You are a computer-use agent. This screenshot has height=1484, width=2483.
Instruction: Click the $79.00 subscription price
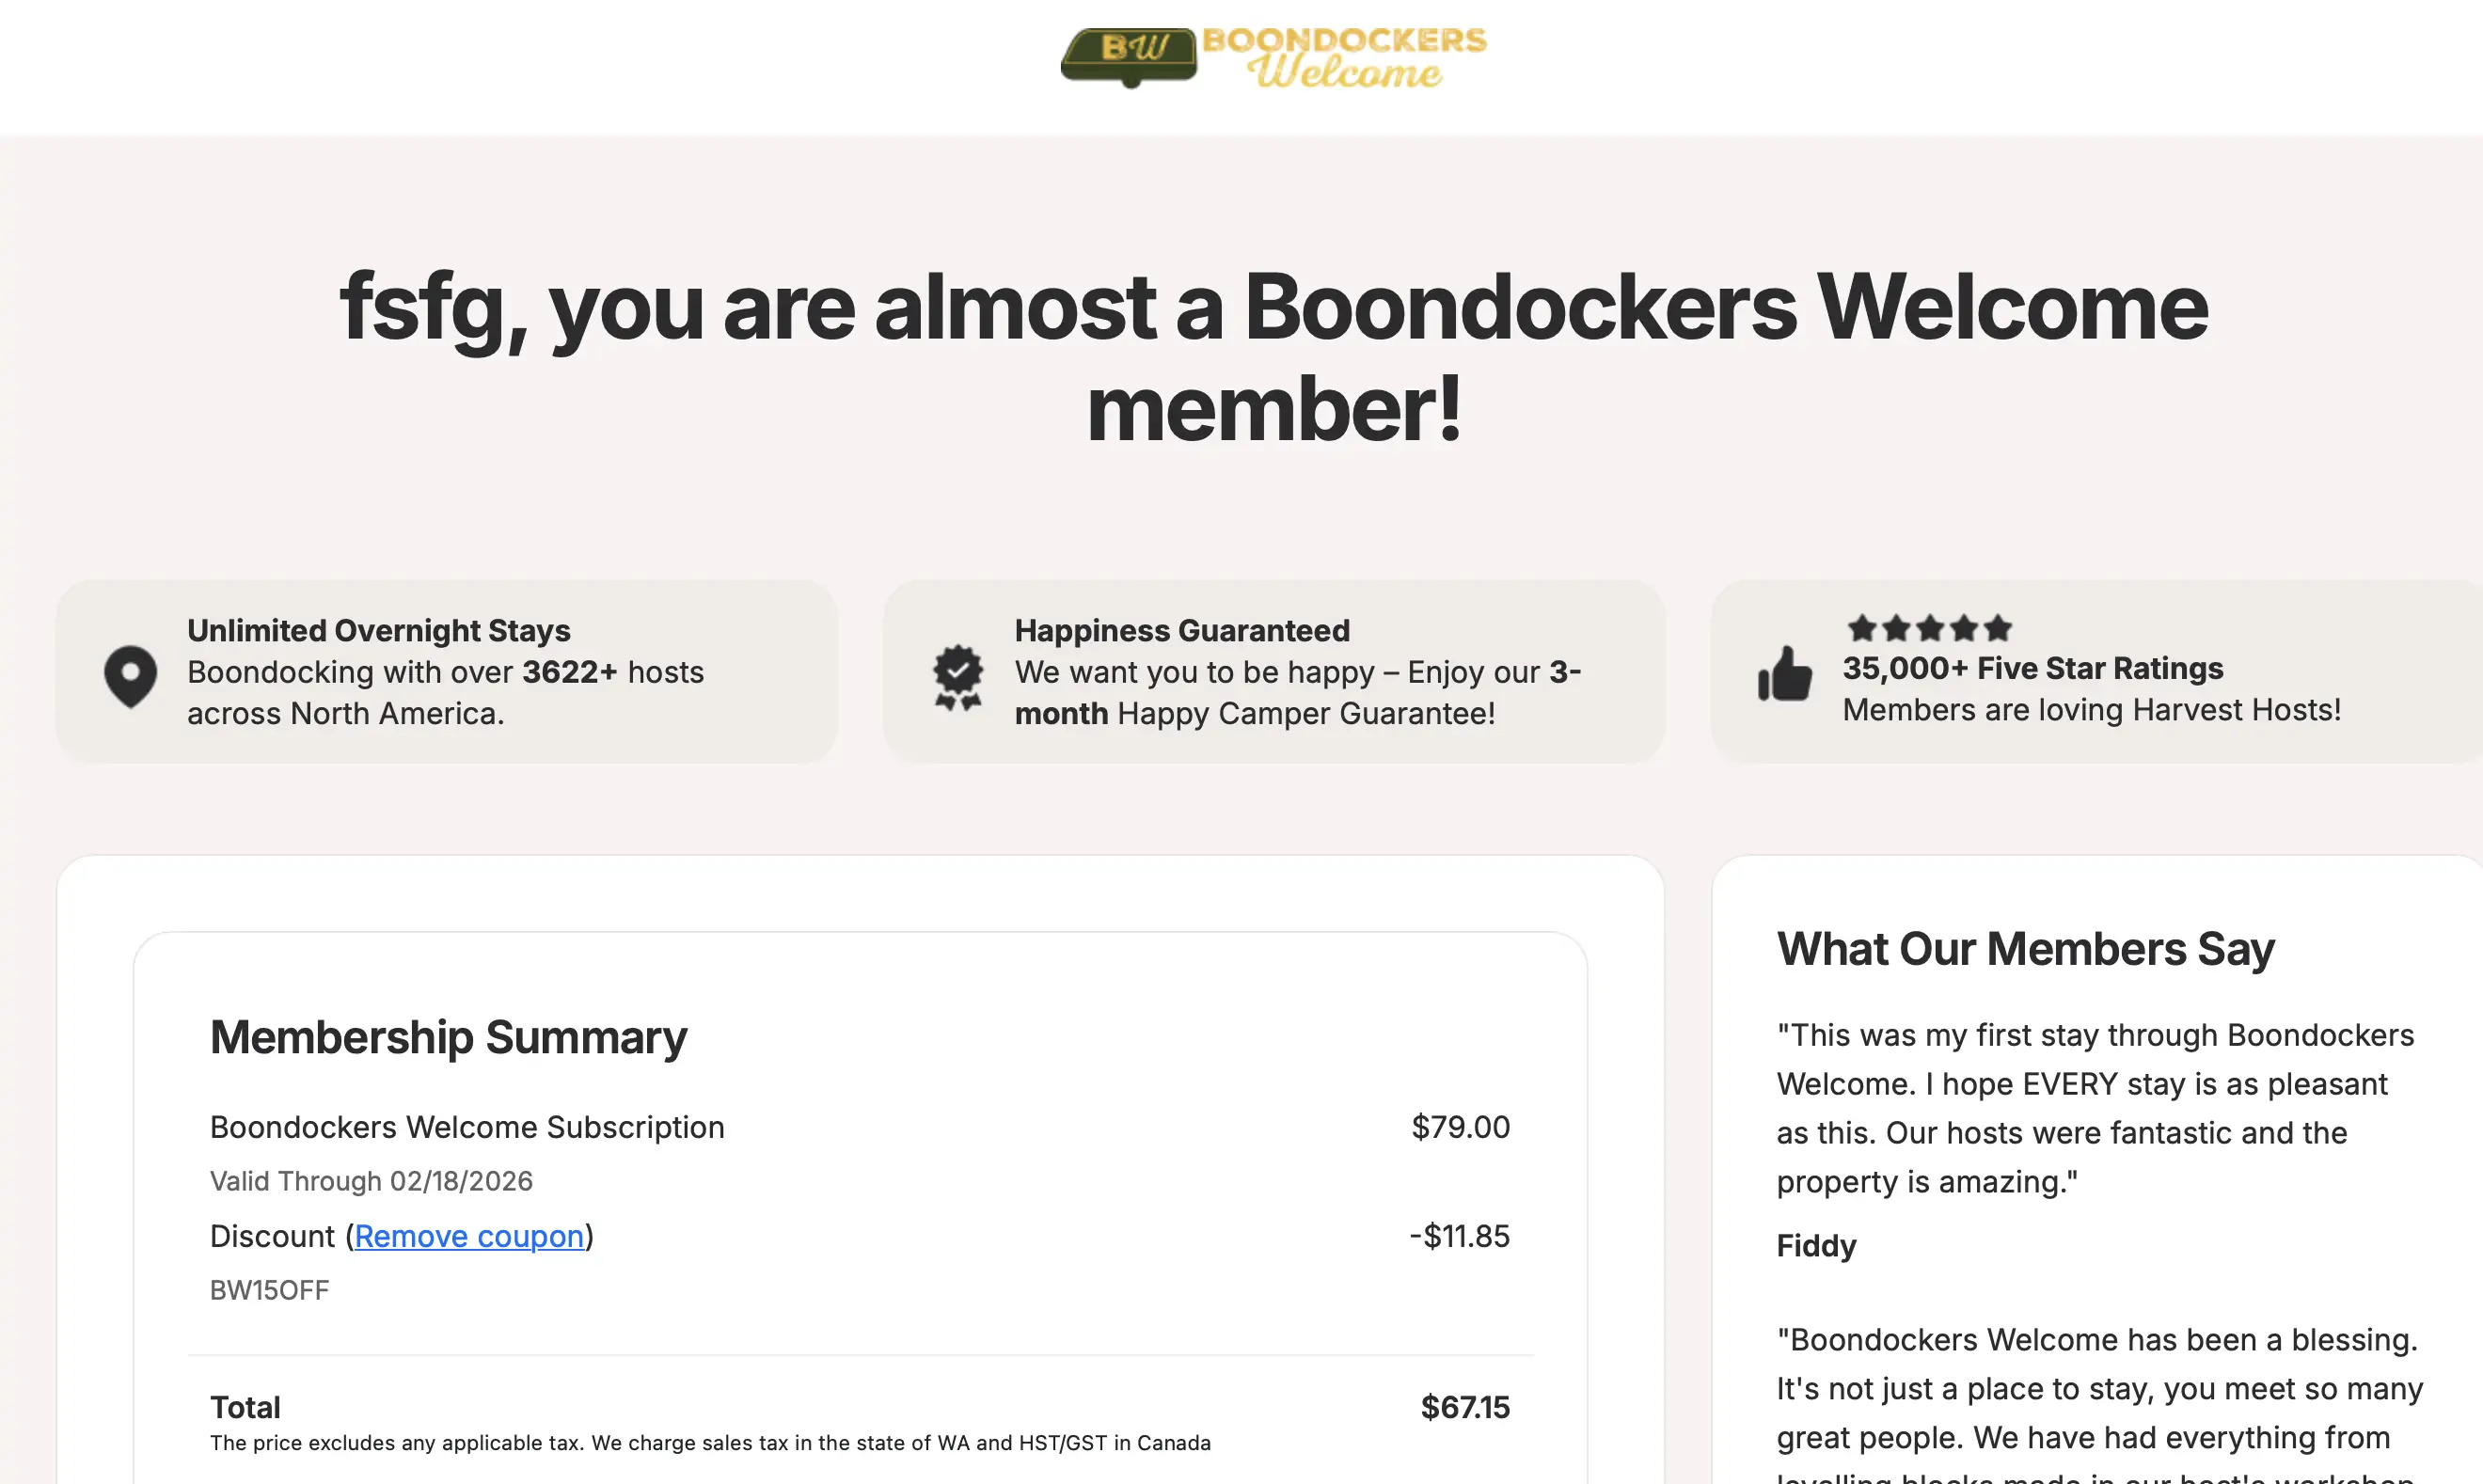click(x=1460, y=1127)
